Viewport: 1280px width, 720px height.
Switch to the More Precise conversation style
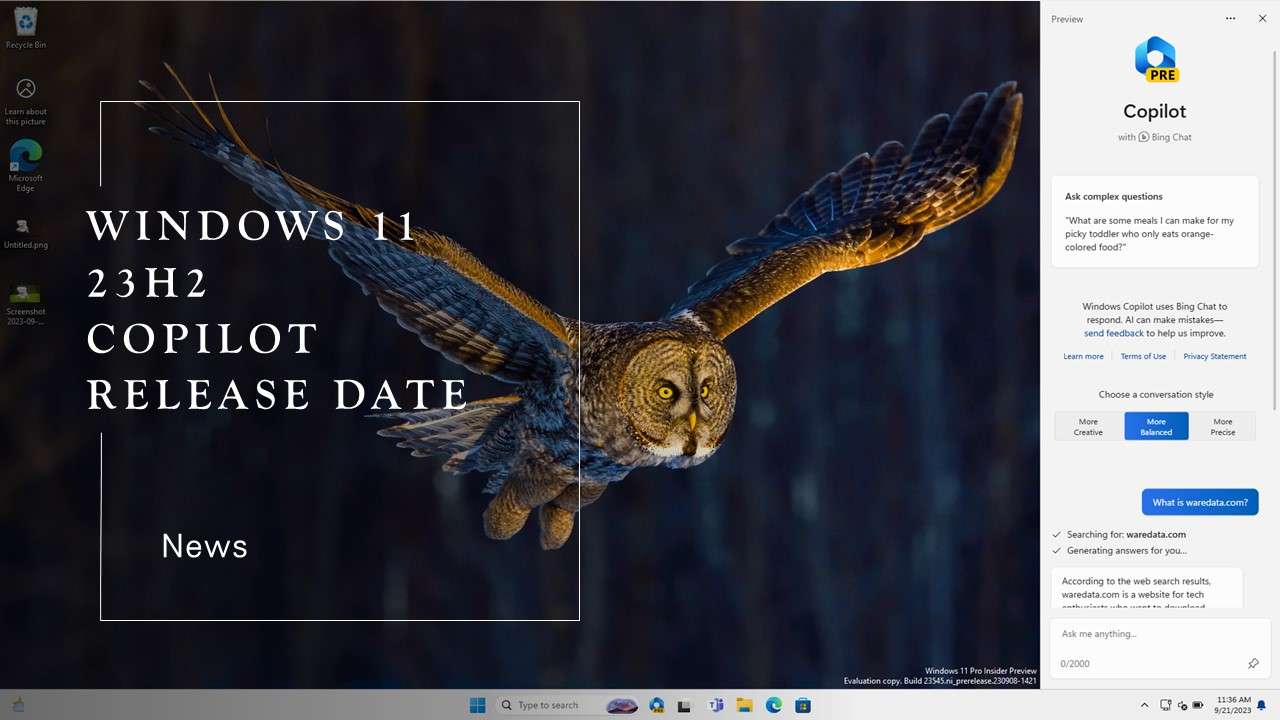[1222, 425]
